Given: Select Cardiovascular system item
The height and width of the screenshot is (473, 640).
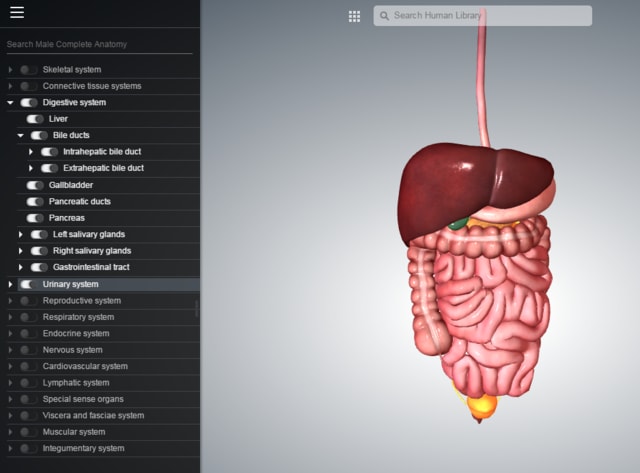Looking at the screenshot, I should point(83,366).
